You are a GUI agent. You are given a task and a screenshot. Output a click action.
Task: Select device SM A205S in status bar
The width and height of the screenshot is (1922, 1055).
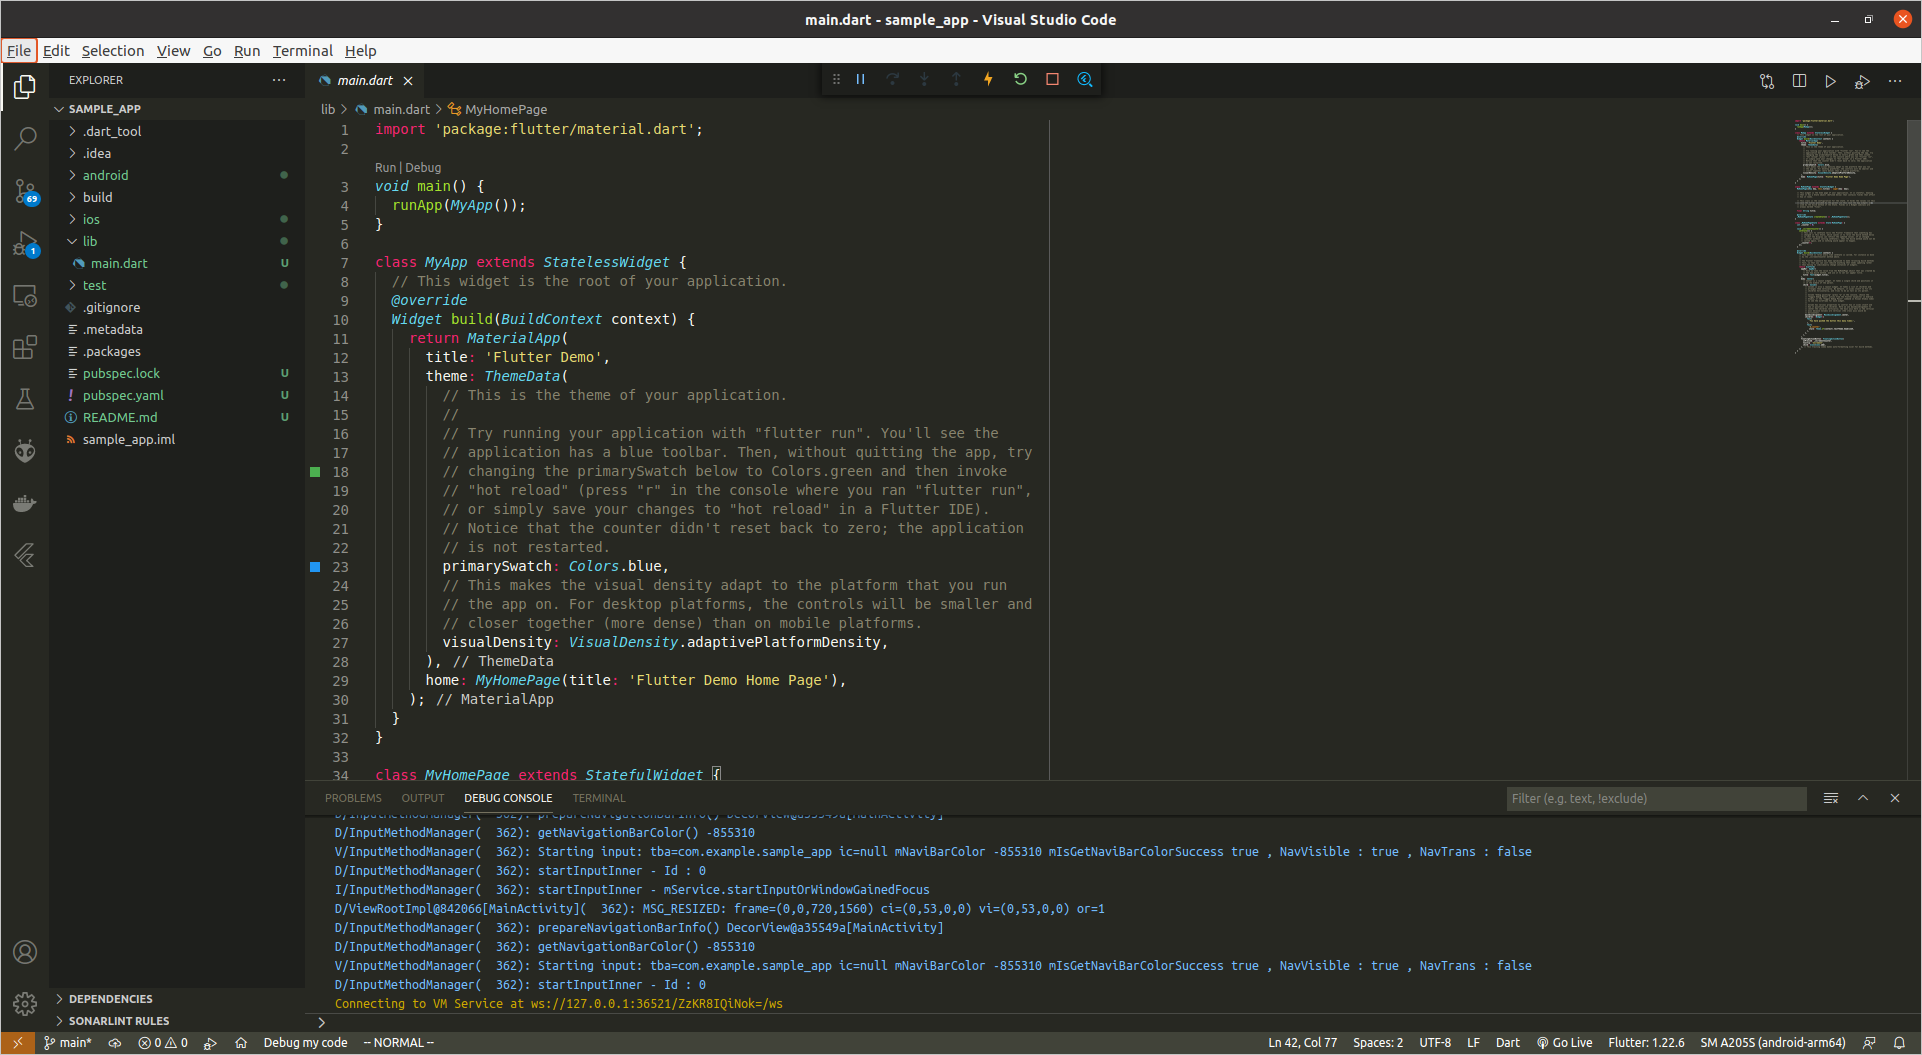click(1772, 1043)
